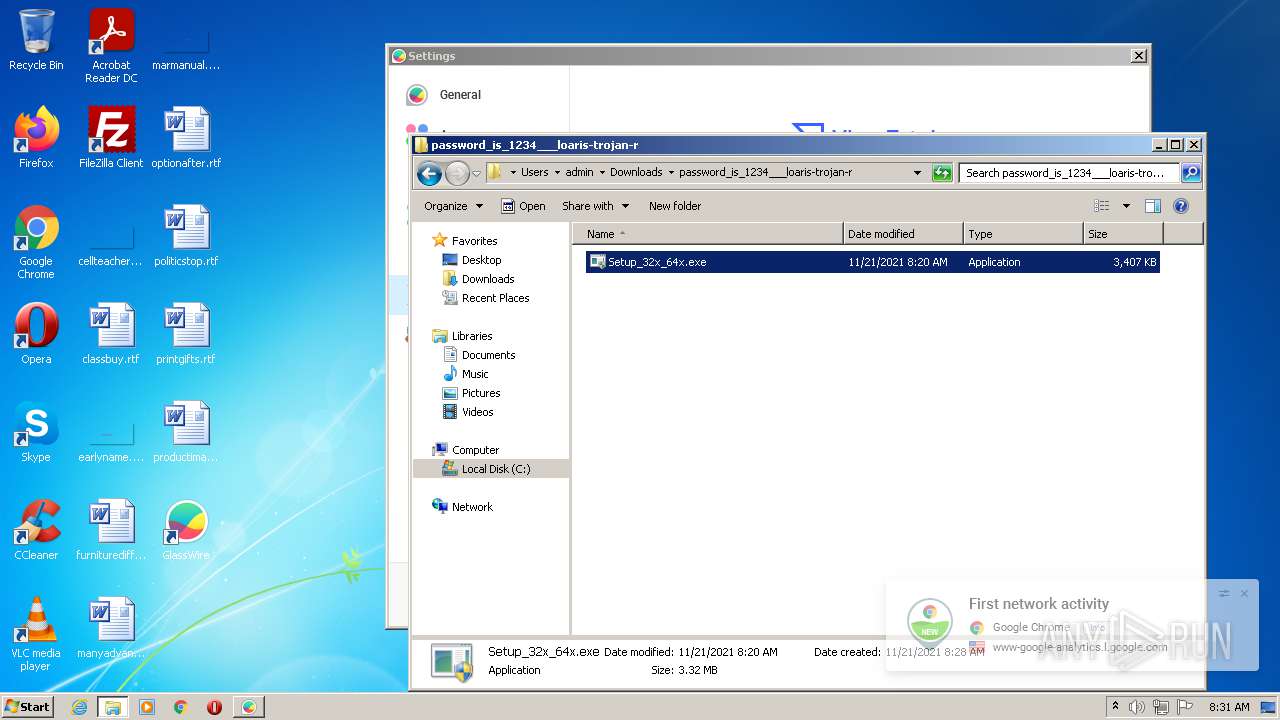Screen dimensions: 1280x720
Task: Sort by the Date modified column
Action: tap(903, 234)
